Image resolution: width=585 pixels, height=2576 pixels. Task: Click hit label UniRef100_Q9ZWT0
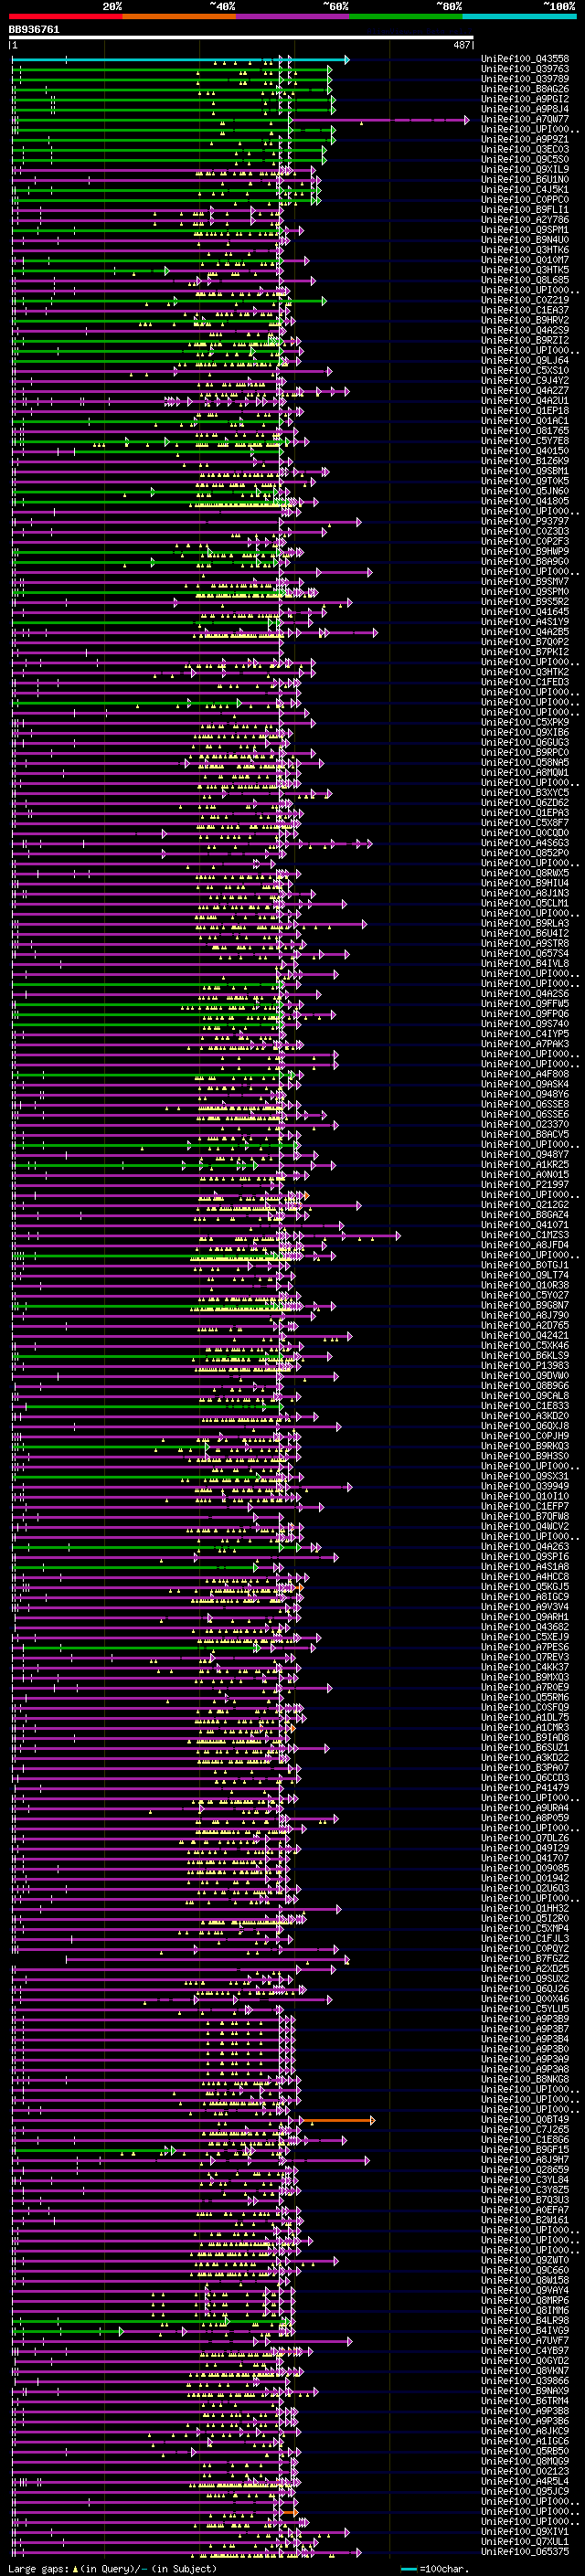(x=525, y=2259)
